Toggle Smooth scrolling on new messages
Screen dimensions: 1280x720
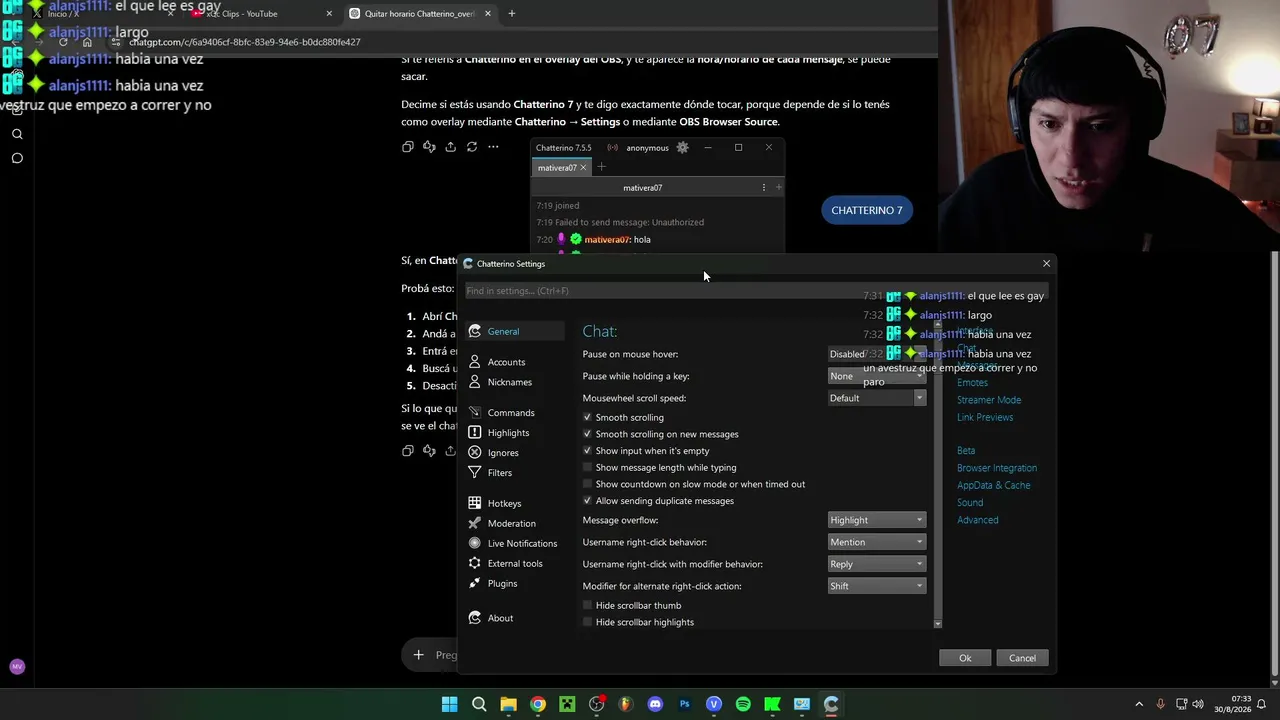point(588,434)
